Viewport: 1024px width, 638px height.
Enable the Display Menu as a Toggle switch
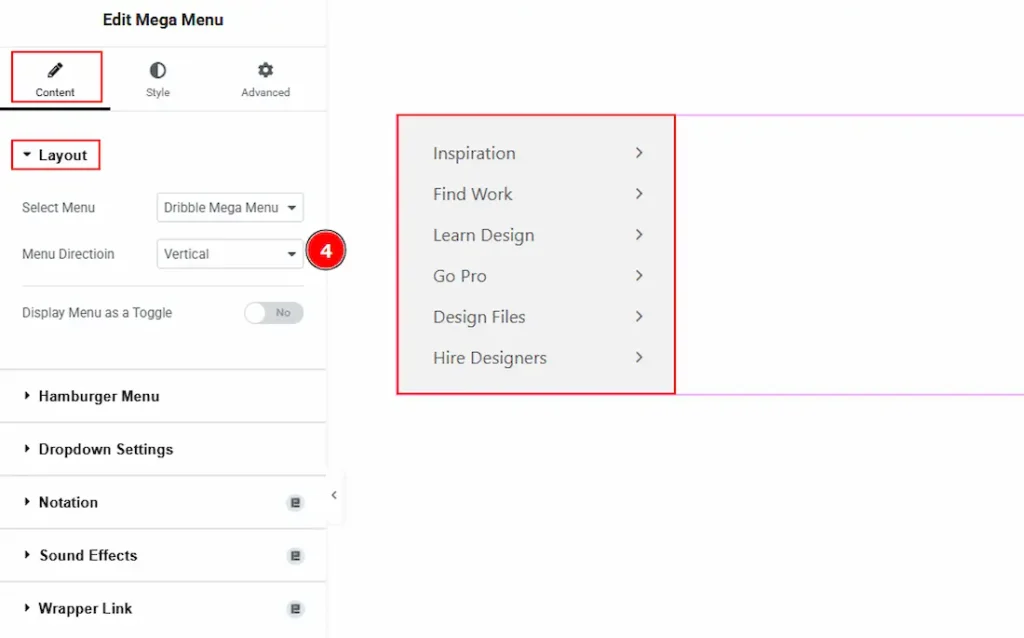pos(272,313)
